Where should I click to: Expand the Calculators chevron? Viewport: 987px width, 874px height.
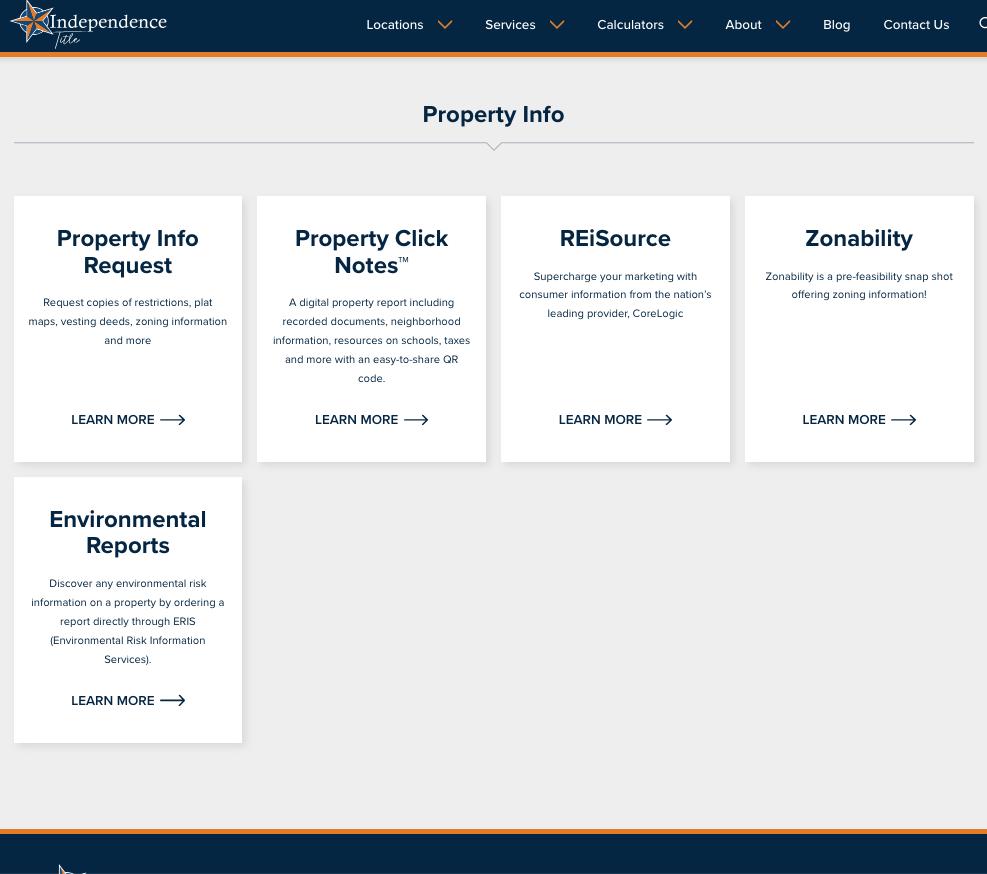[685, 25]
